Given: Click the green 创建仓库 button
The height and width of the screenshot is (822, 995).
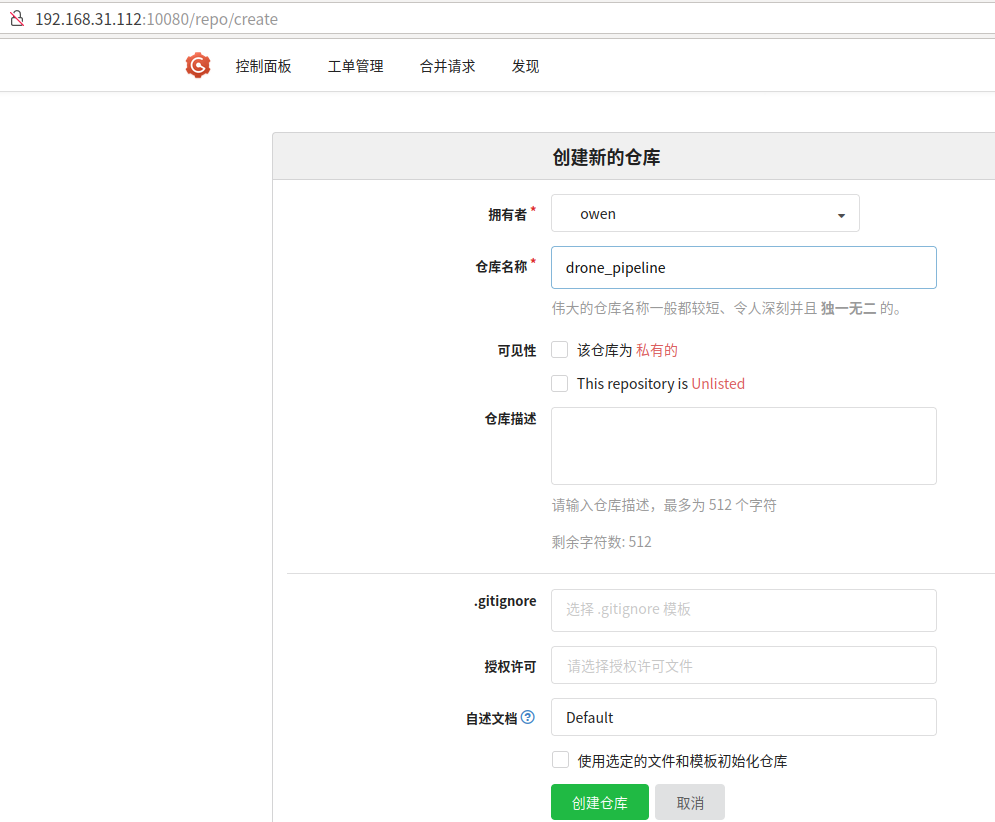Looking at the screenshot, I should [x=600, y=802].
